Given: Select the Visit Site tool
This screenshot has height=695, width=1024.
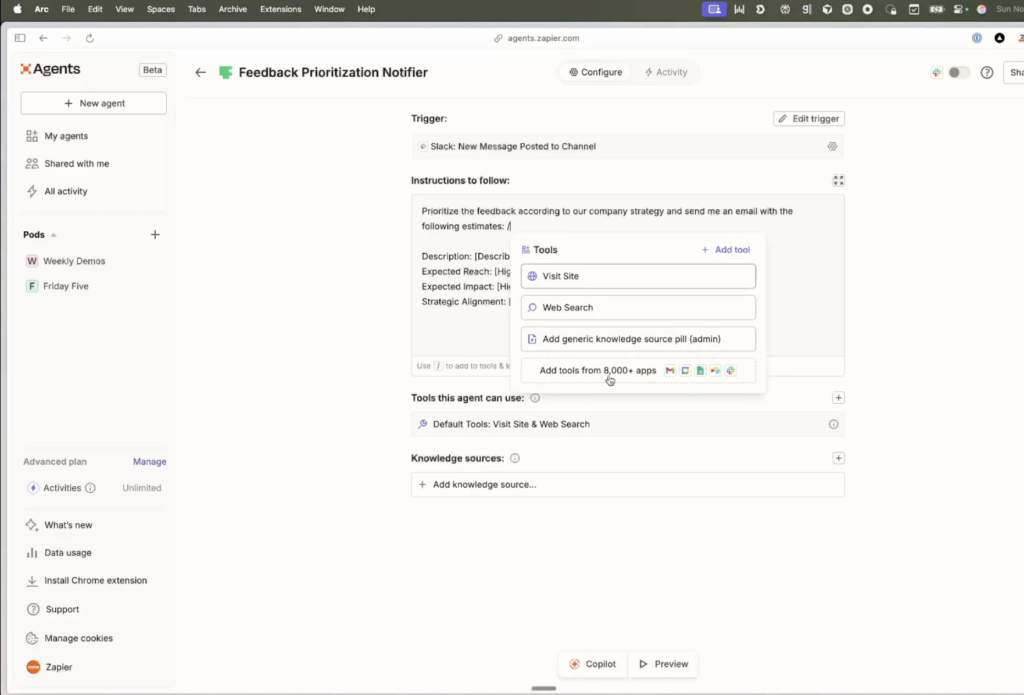Looking at the screenshot, I should [x=638, y=276].
